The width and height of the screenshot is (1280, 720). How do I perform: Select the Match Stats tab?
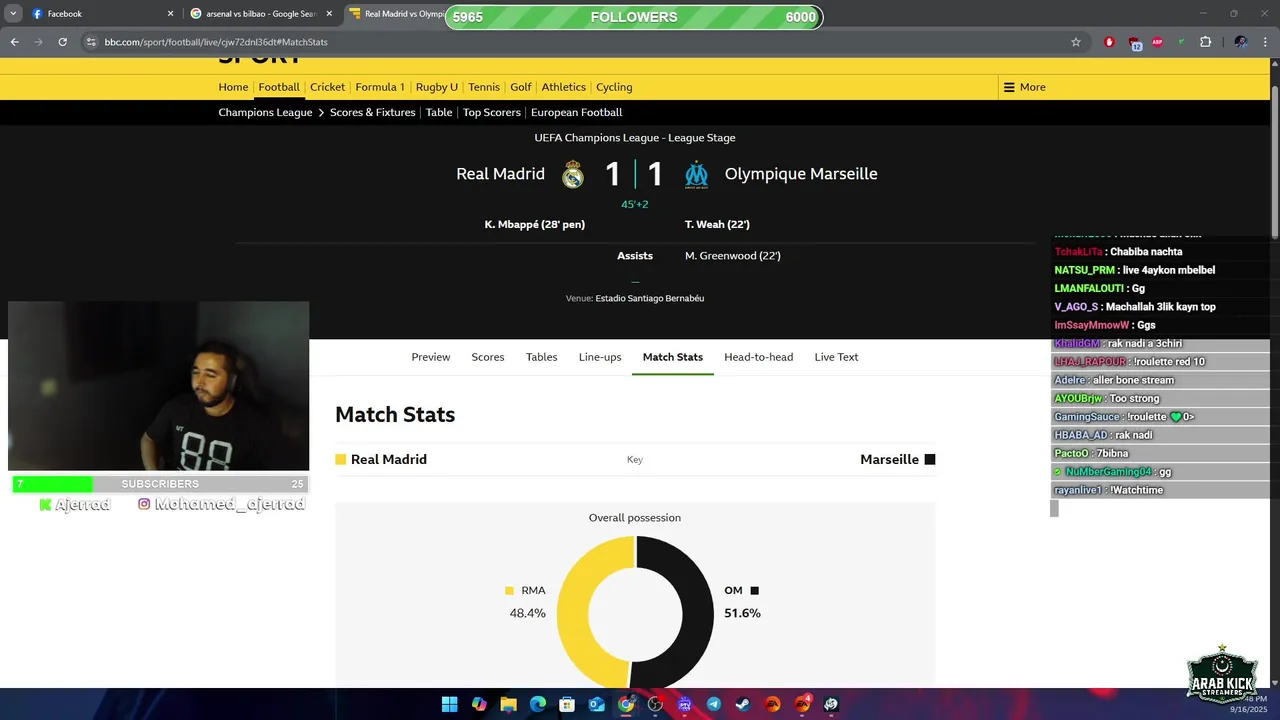click(x=673, y=357)
